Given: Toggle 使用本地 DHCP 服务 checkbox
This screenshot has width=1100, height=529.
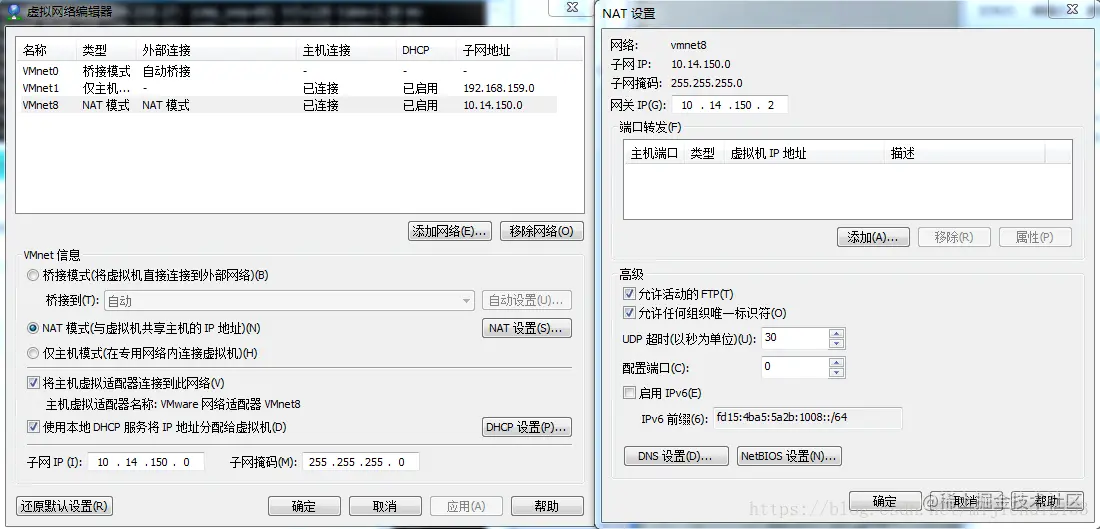Looking at the screenshot, I should tap(33, 427).
